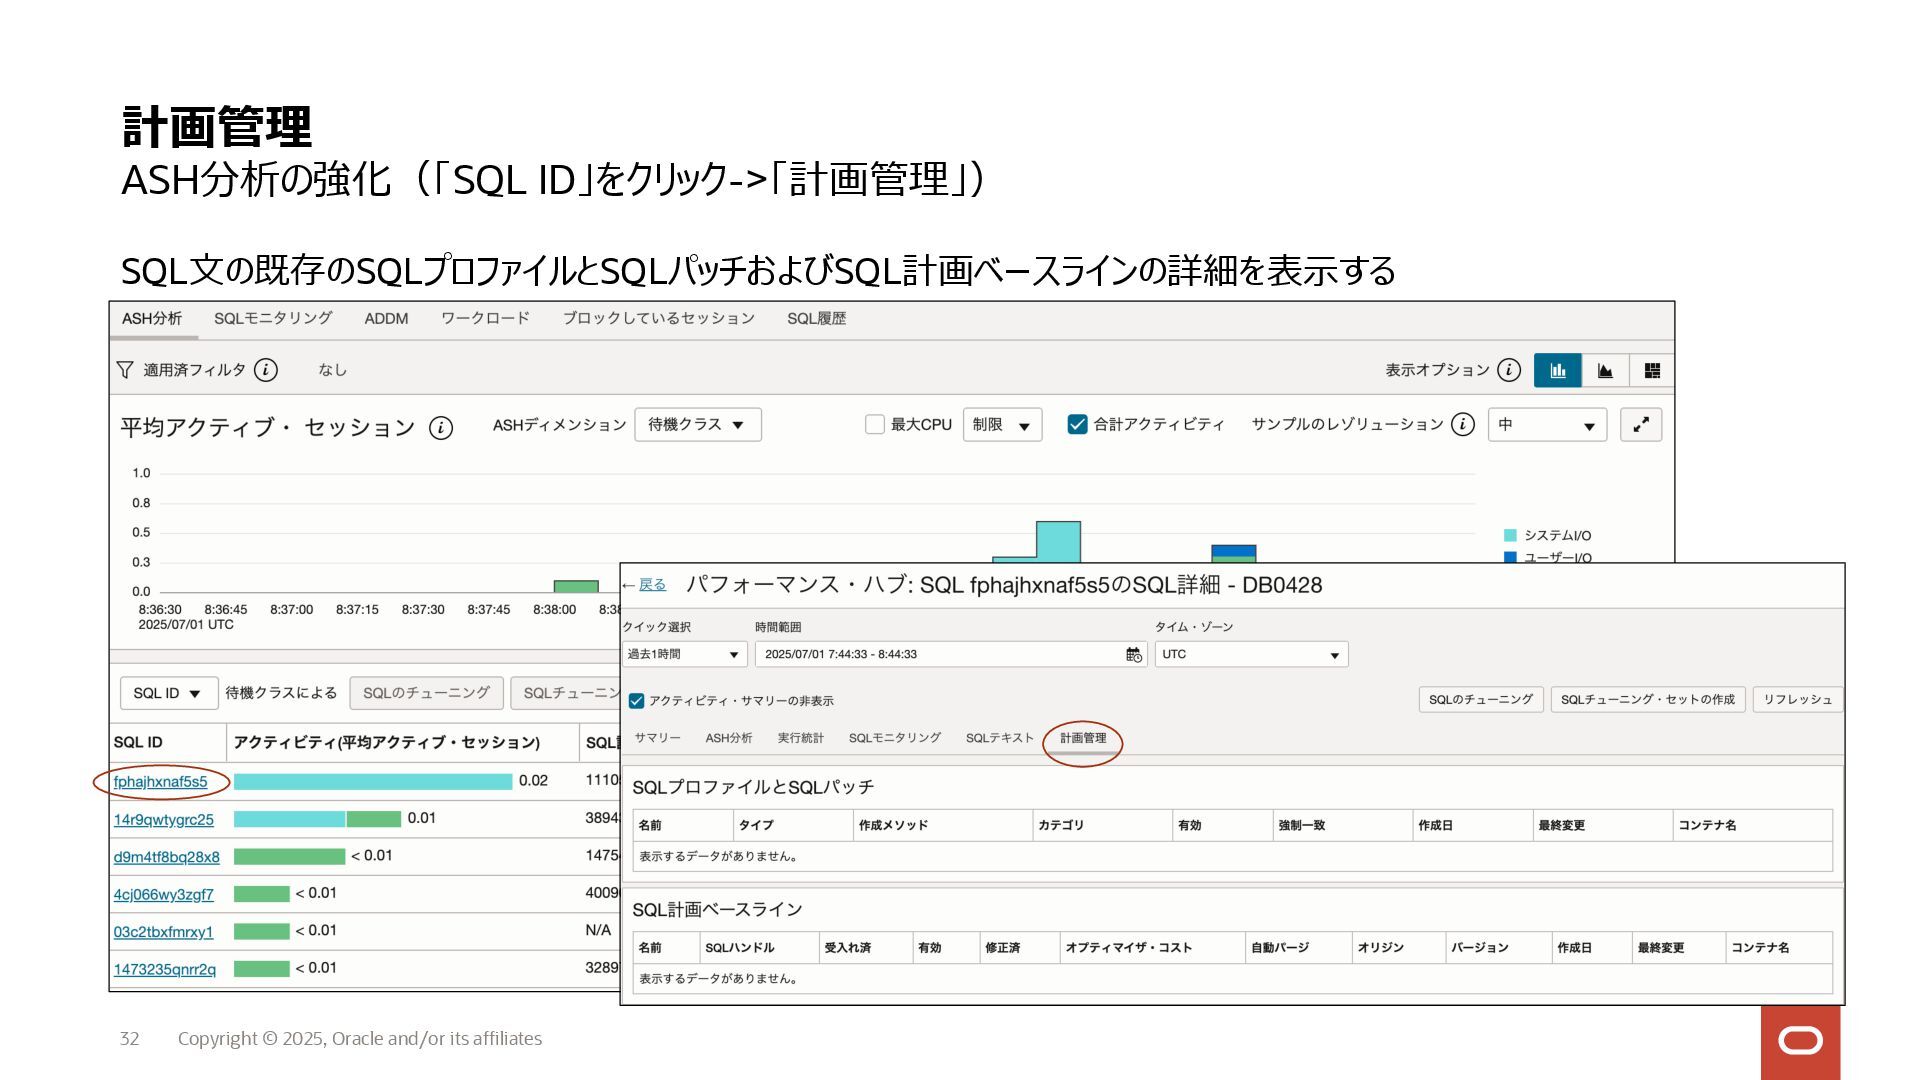Click the ユーザーI/O legend swatch

pos(1510,557)
